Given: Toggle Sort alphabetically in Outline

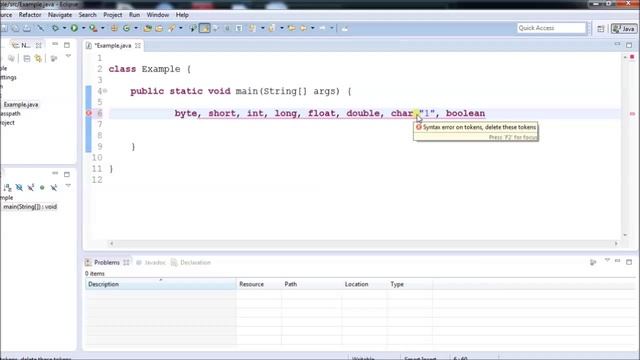Looking at the screenshot, I should (7, 187).
